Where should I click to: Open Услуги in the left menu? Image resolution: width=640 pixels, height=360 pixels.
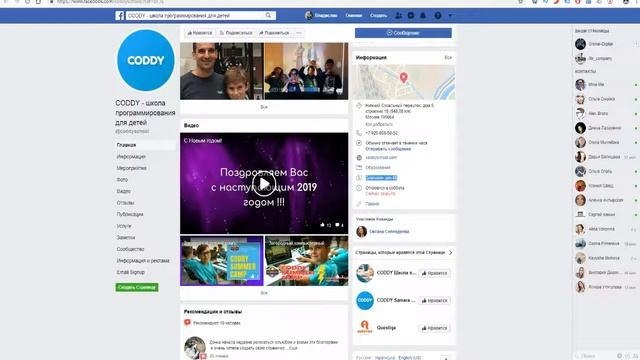pyautogui.click(x=124, y=226)
